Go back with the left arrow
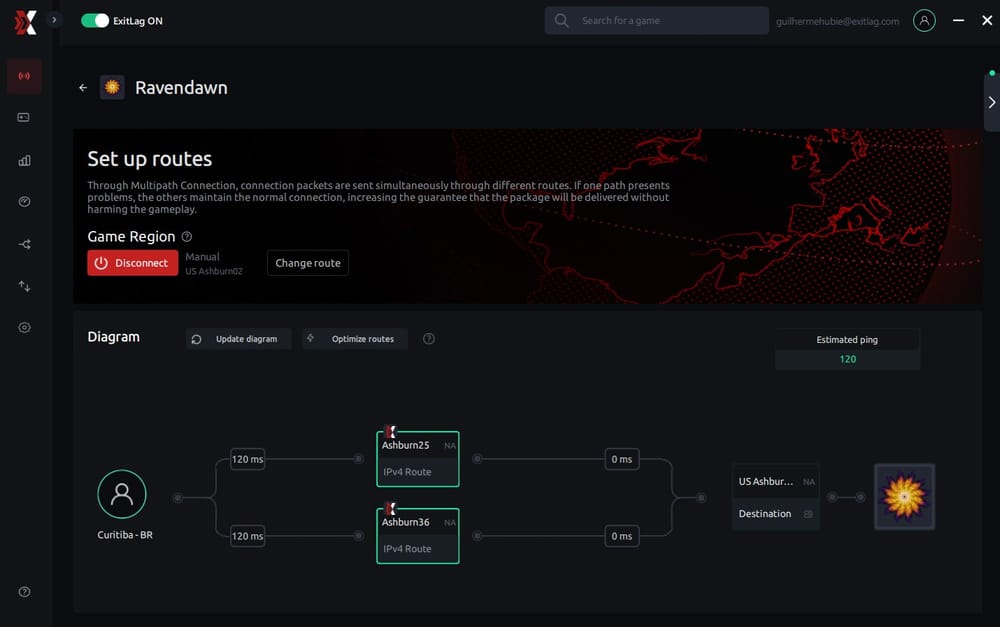The image size is (1000, 627). pos(83,87)
